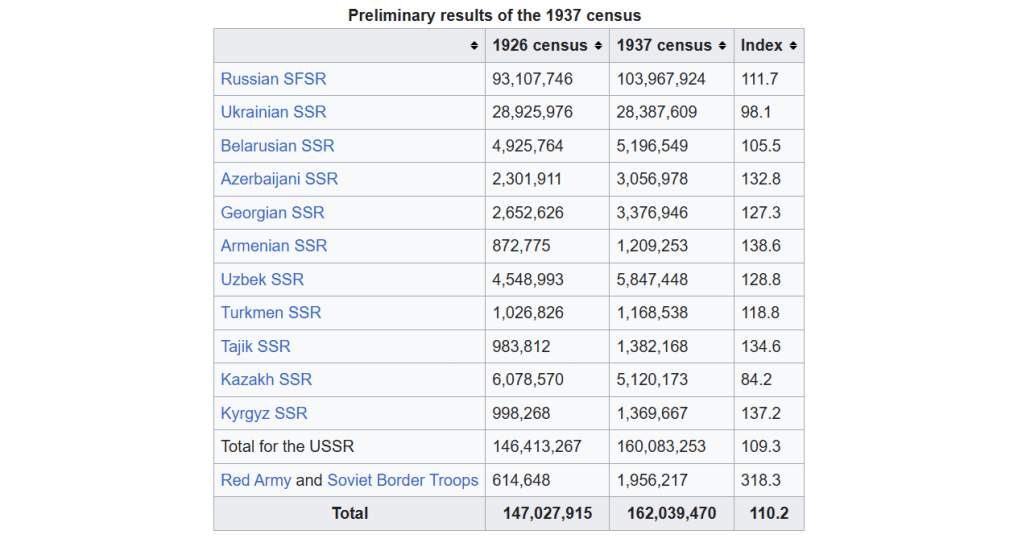The width and height of the screenshot is (1022, 543).
Task: Open the Kazakh SSR link
Action: (266, 380)
